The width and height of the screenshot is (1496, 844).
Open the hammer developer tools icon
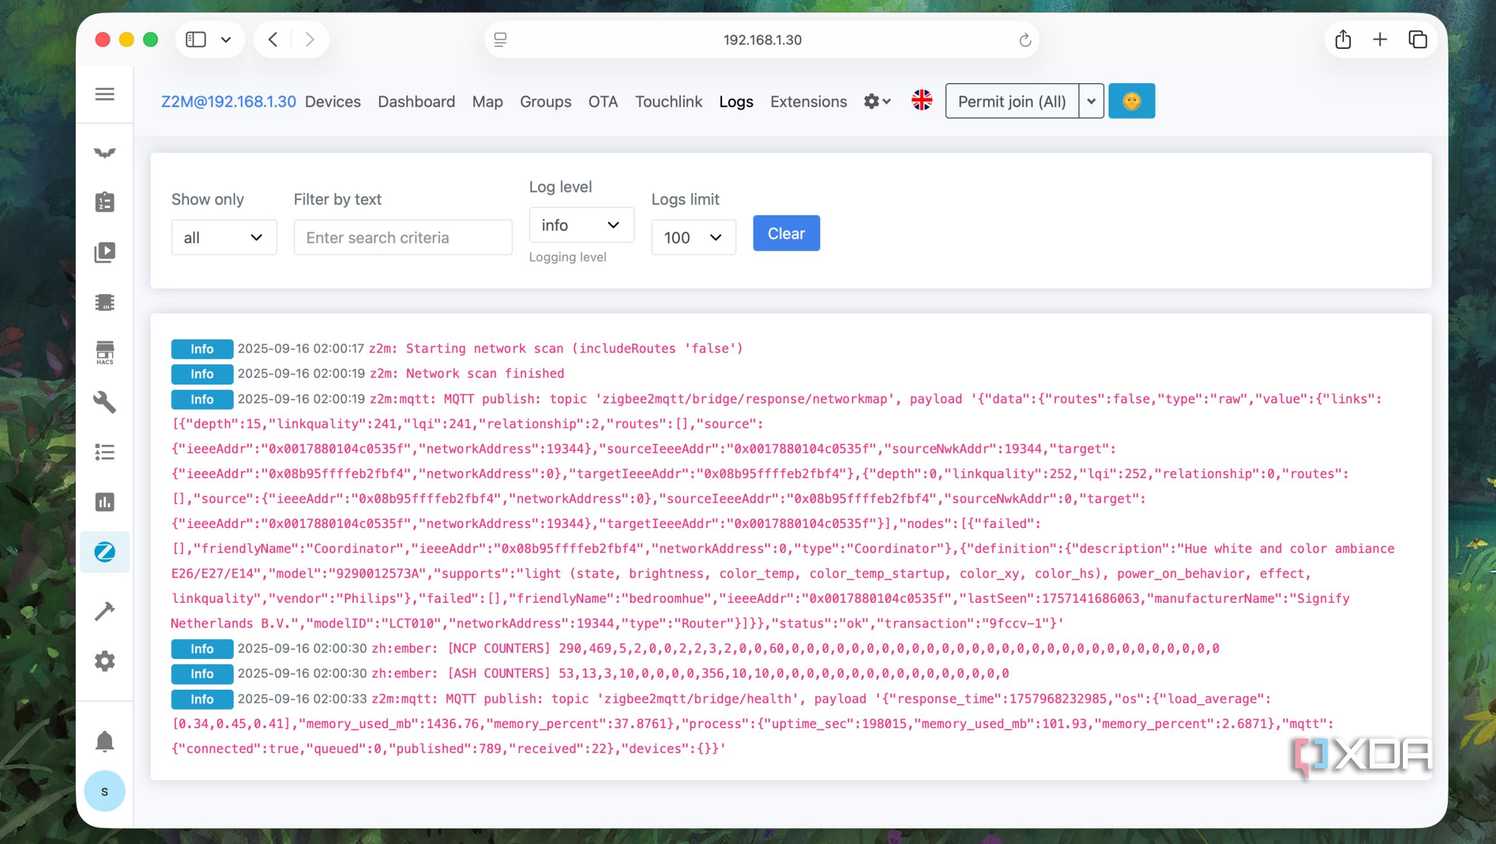(x=104, y=611)
